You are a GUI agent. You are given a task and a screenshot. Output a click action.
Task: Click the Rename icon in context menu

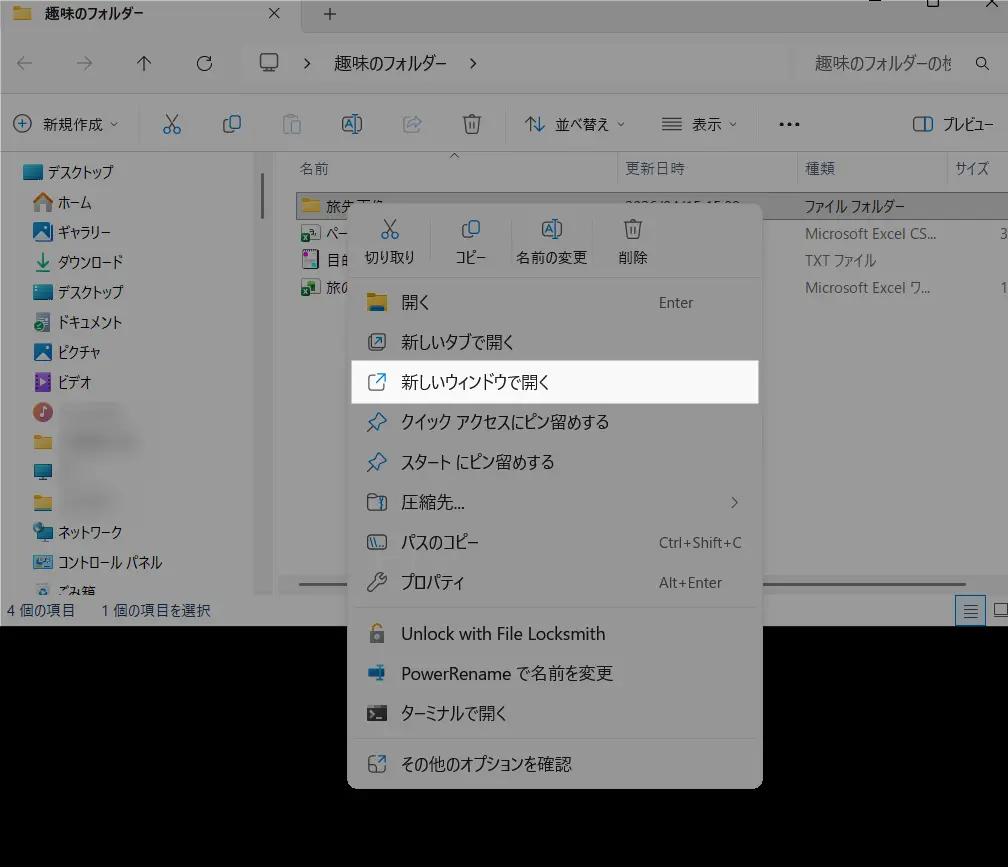coord(551,231)
